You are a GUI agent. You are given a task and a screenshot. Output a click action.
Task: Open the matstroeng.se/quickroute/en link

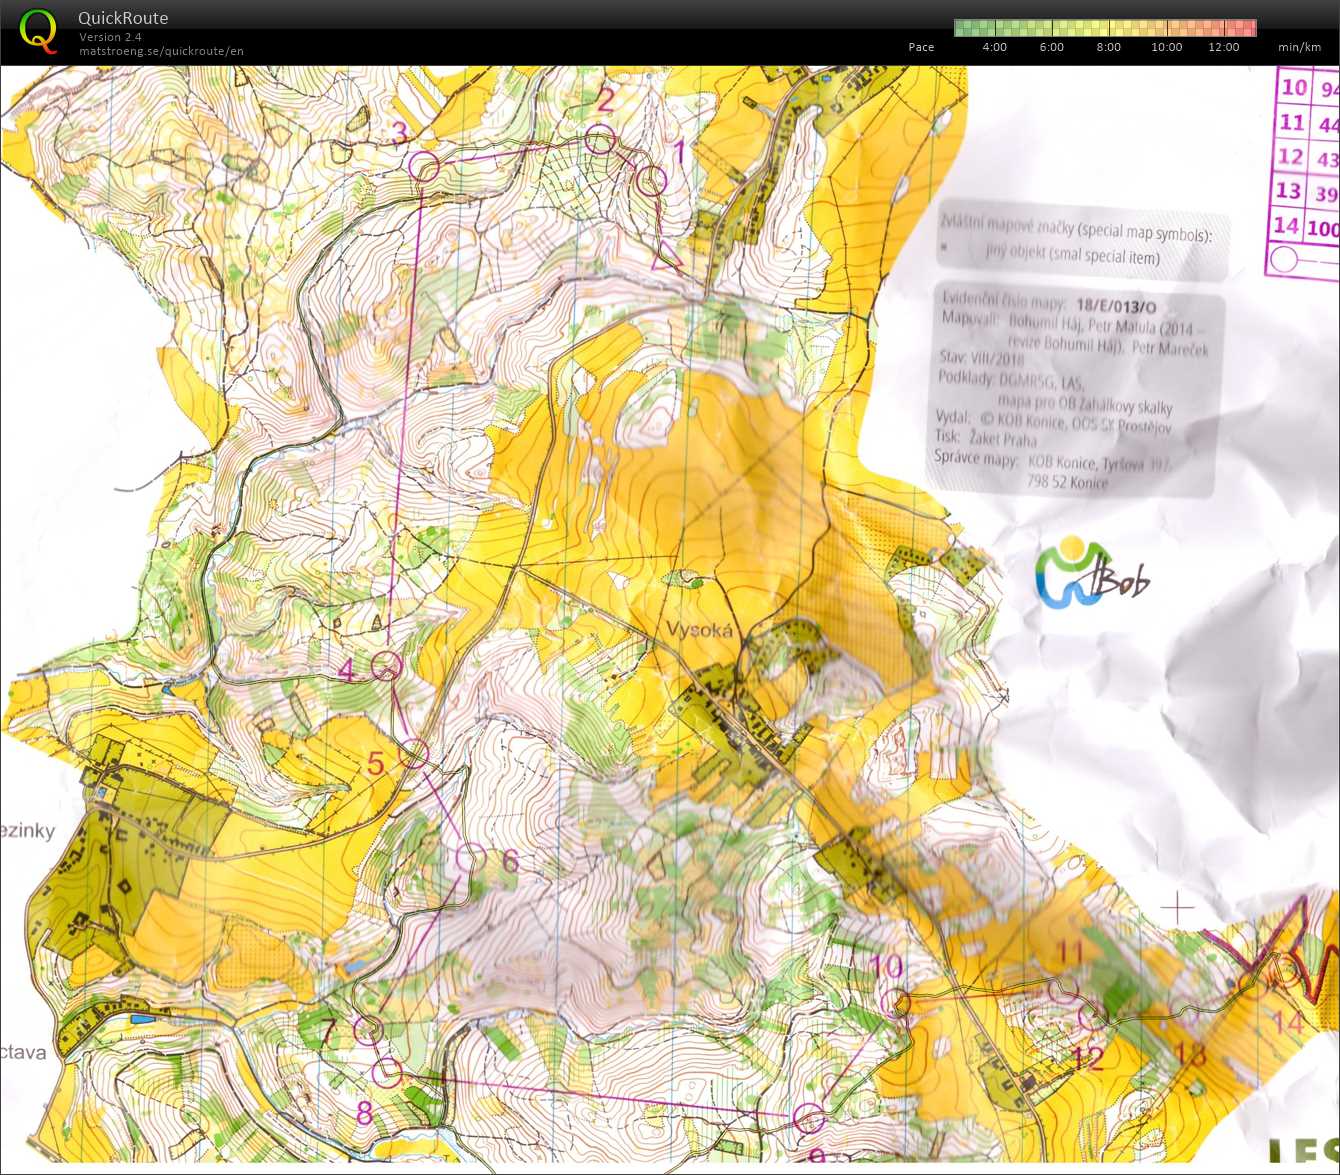pos(161,51)
